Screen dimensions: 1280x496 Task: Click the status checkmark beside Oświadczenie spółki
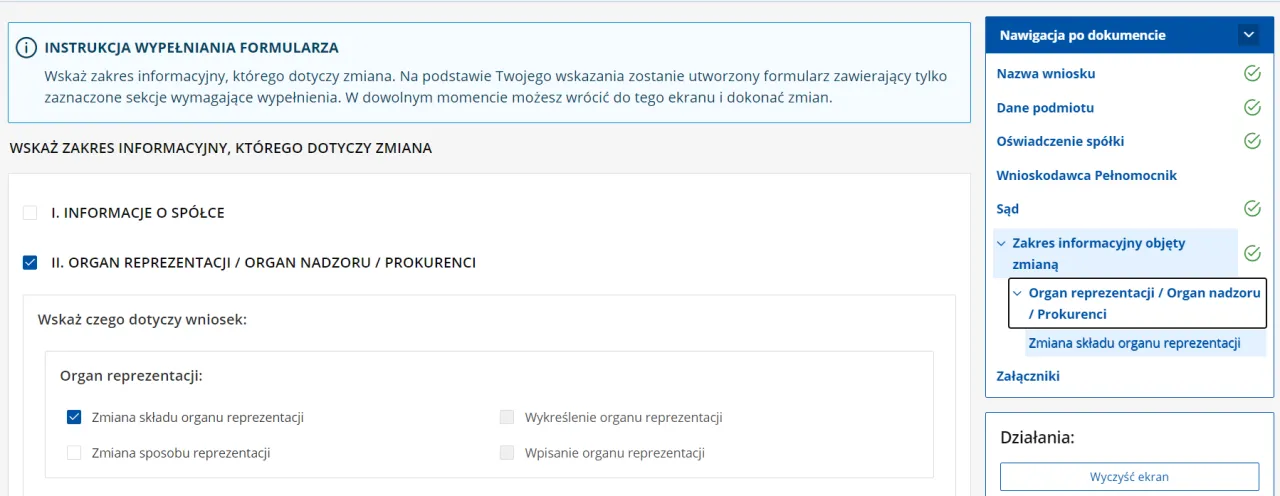1251,141
